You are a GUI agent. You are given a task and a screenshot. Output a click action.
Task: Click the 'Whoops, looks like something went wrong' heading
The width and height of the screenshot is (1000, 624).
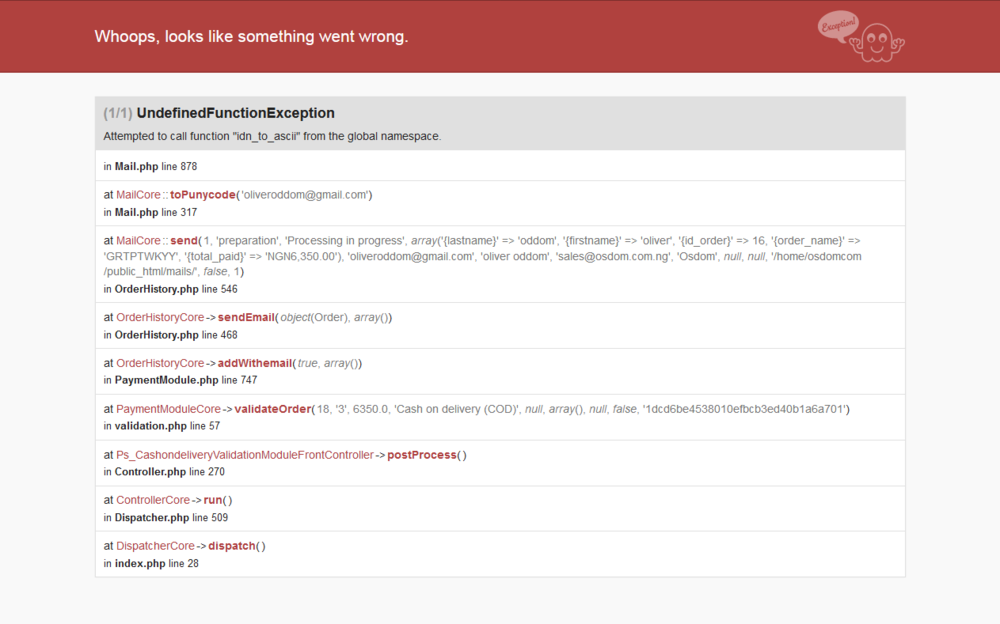pos(251,36)
